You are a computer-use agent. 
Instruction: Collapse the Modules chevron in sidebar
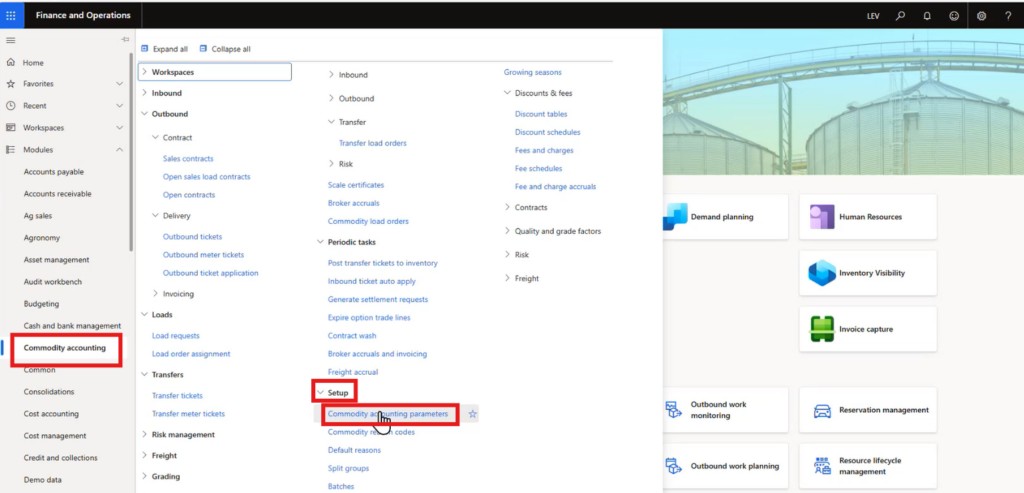120,150
